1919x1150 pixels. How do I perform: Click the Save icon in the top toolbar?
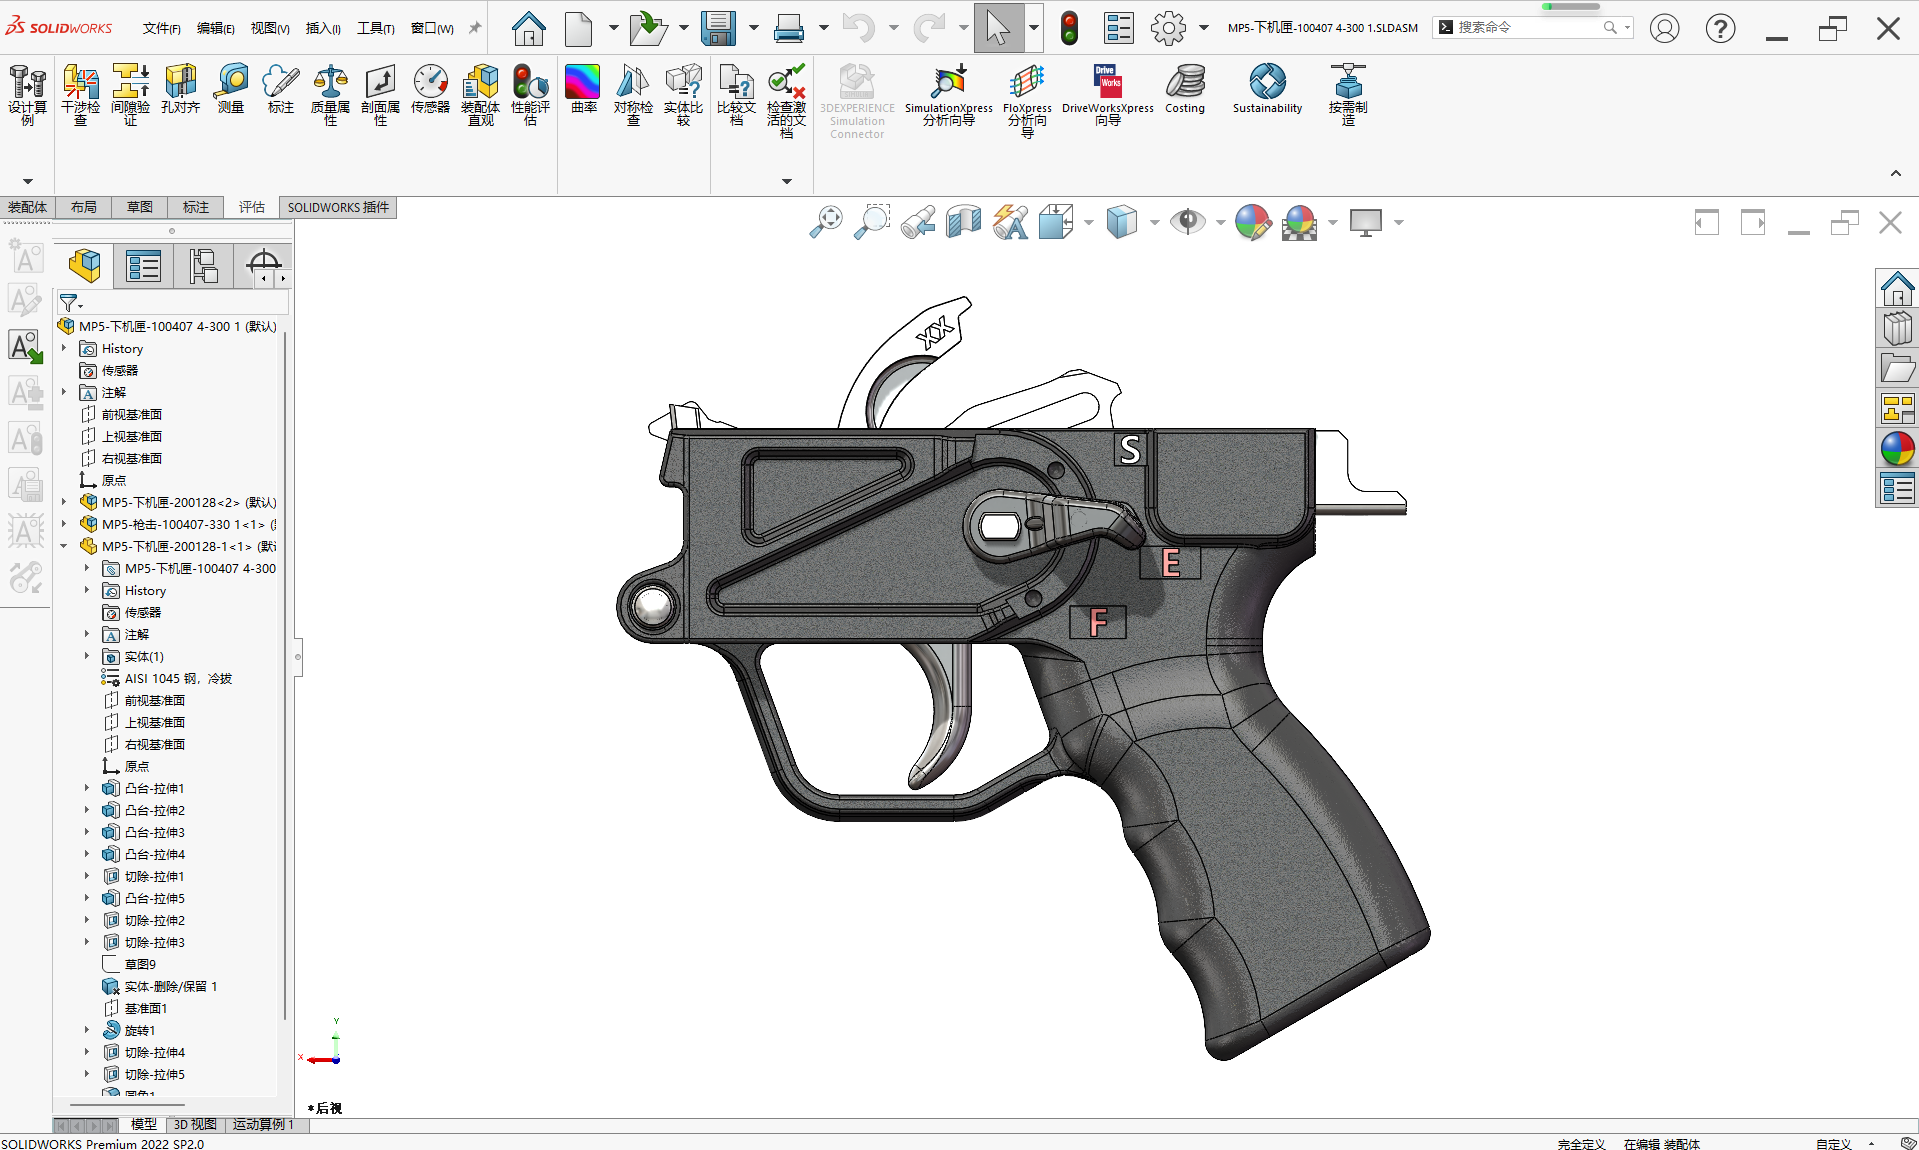pyautogui.click(x=718, y=28)
